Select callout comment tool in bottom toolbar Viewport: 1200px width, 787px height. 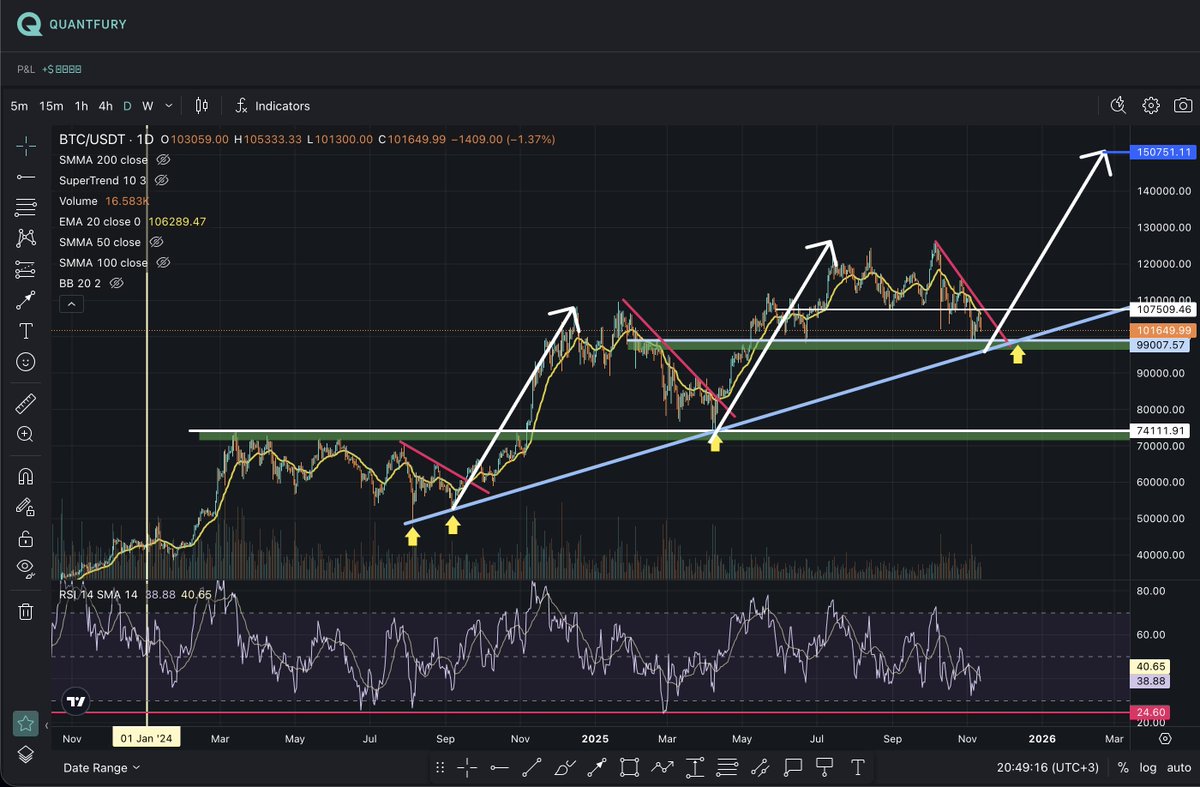point(793,767)
